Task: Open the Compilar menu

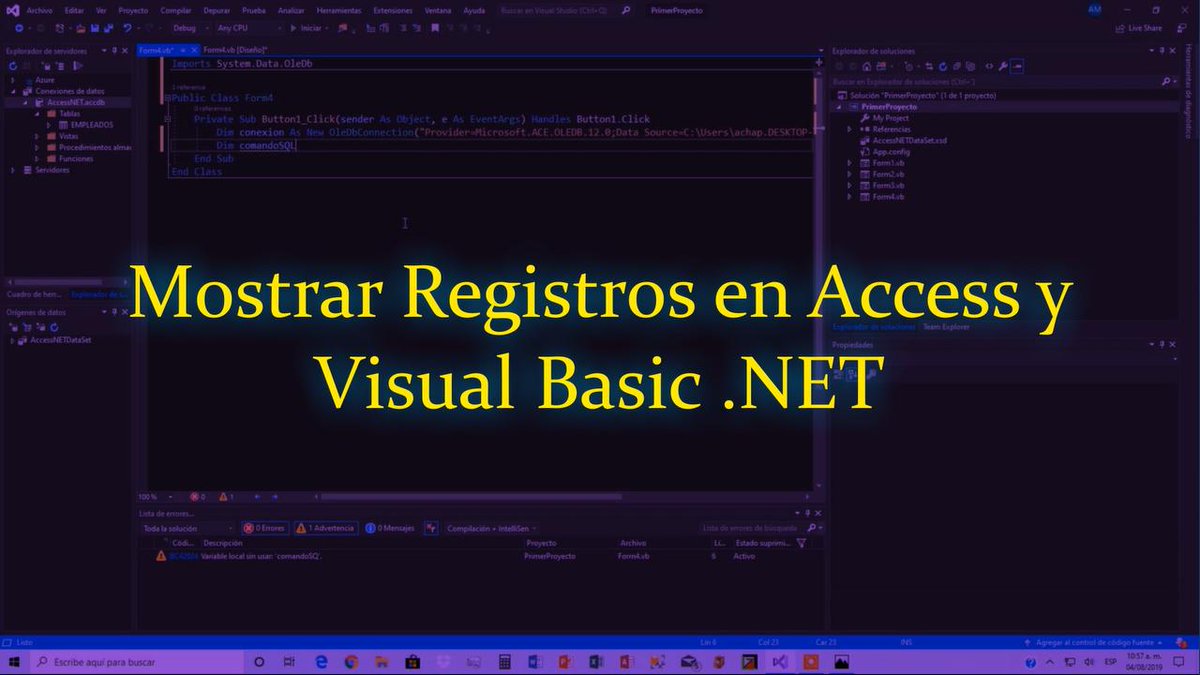Action: (176, 10)
